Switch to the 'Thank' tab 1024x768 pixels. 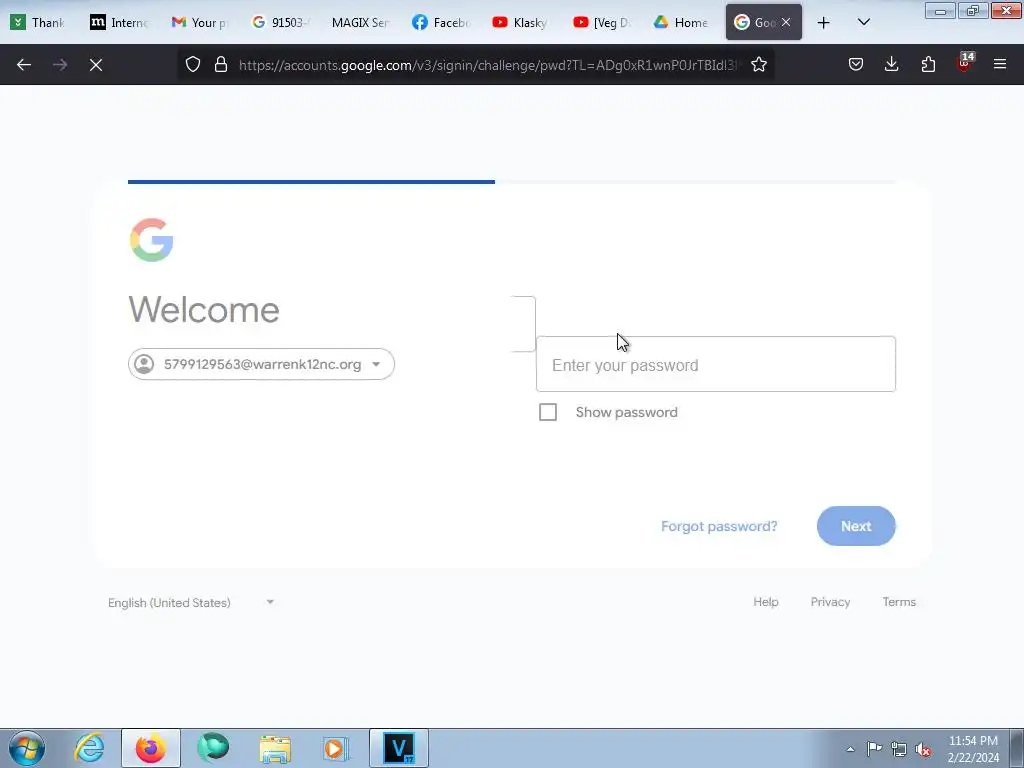click(x=37, y=23)
